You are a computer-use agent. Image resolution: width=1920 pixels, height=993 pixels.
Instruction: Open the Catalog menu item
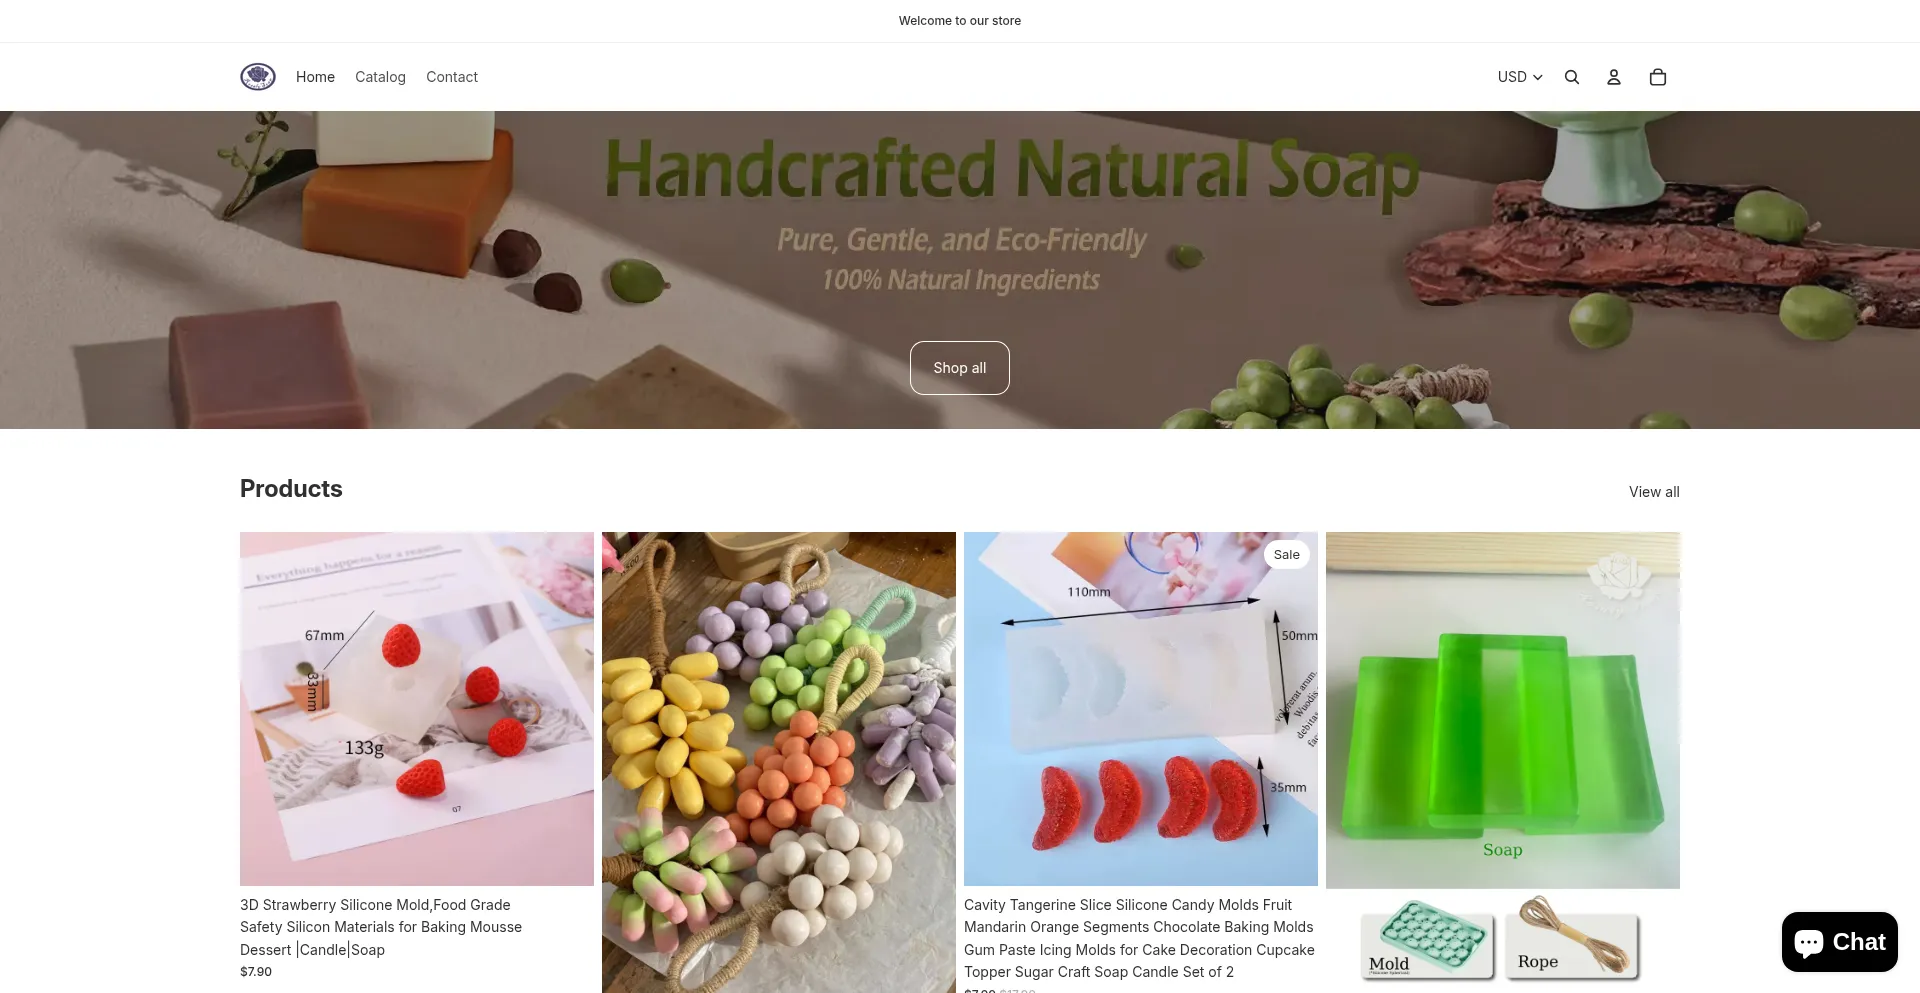pos(380,77)
